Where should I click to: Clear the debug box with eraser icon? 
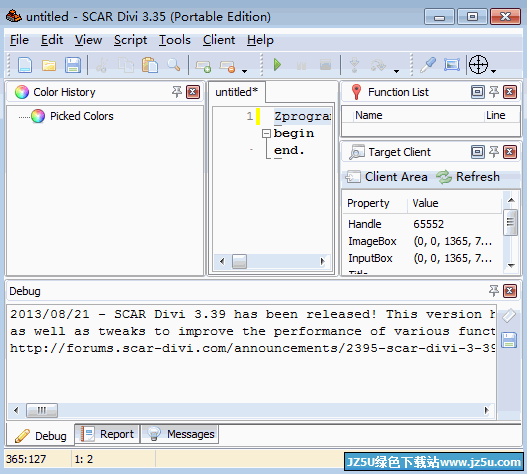pos(509,316)
